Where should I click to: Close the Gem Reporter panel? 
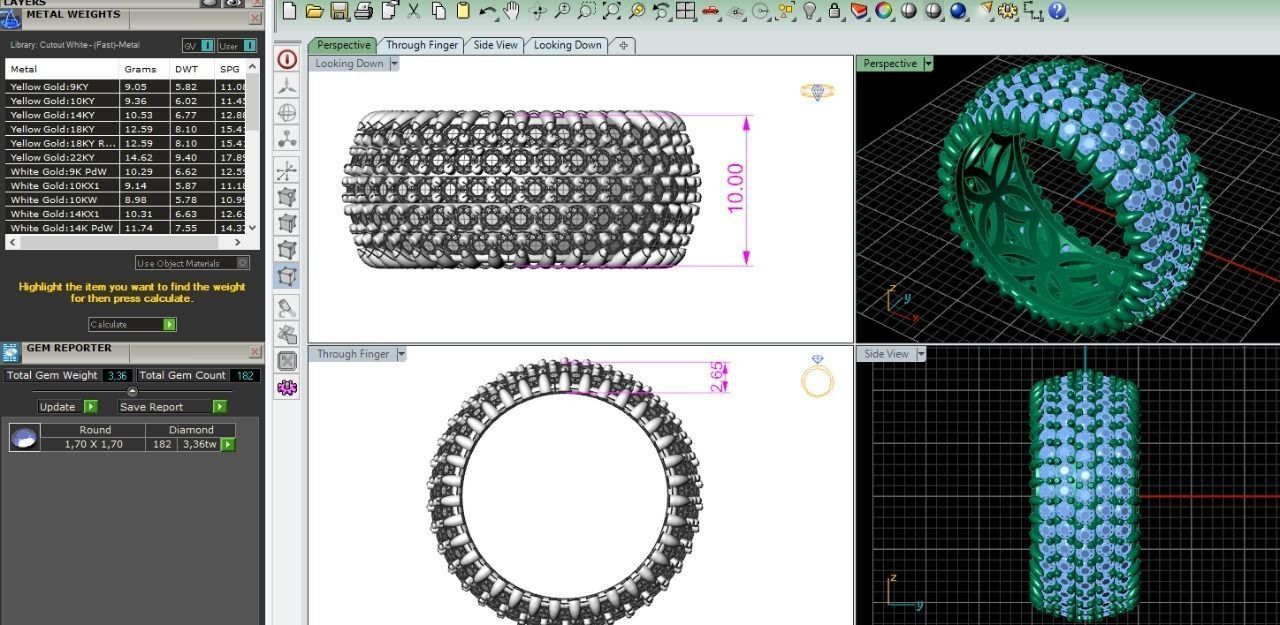click(x=254, y=352)
